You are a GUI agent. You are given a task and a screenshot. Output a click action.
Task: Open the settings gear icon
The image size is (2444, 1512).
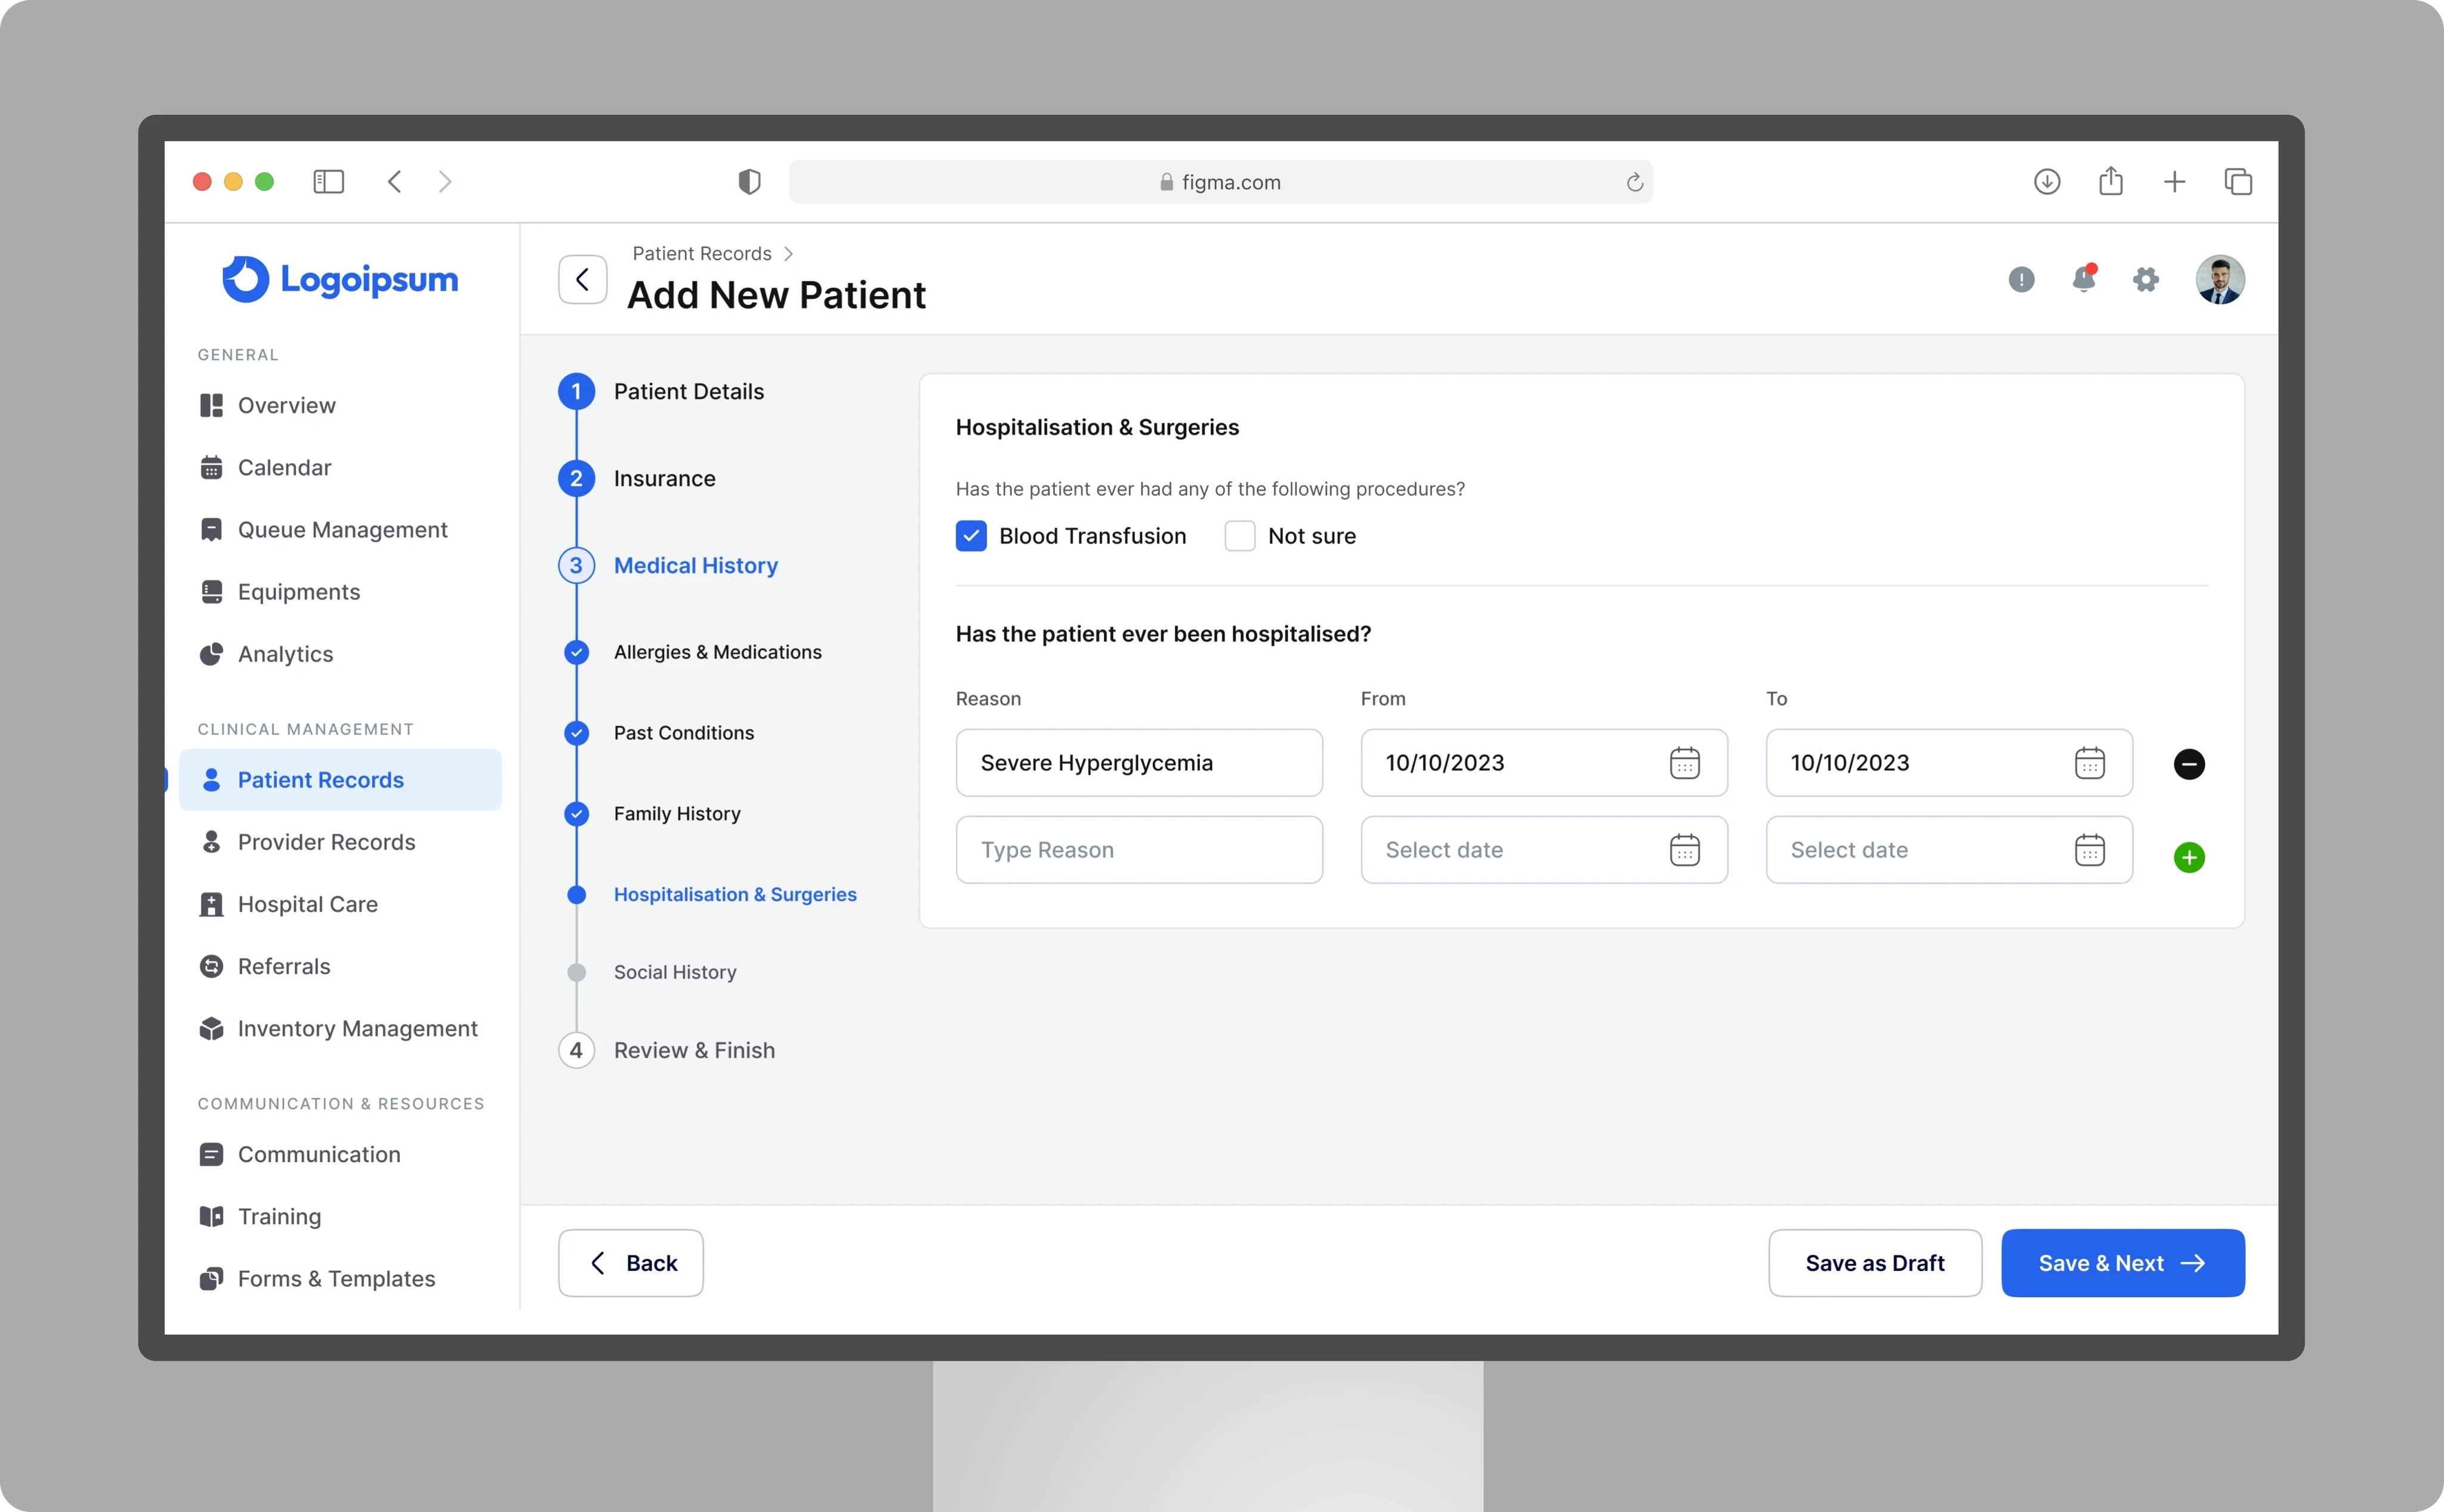pos(2145,279)
